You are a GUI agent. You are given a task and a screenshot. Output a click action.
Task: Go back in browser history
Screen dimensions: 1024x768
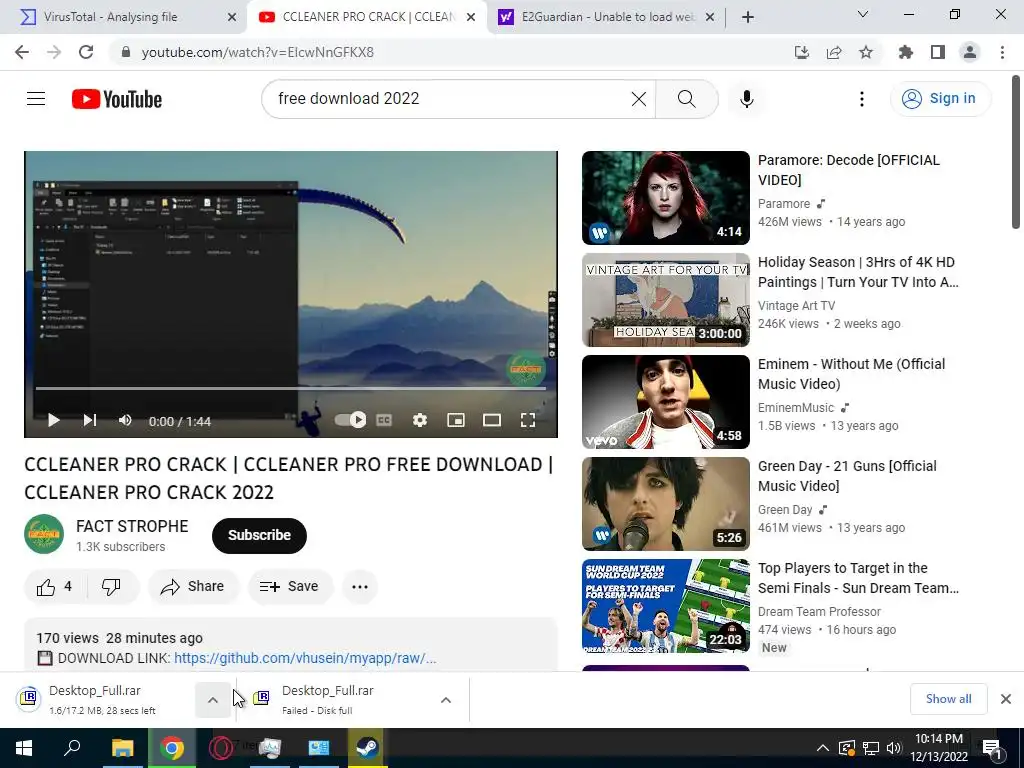coord(22,52)
